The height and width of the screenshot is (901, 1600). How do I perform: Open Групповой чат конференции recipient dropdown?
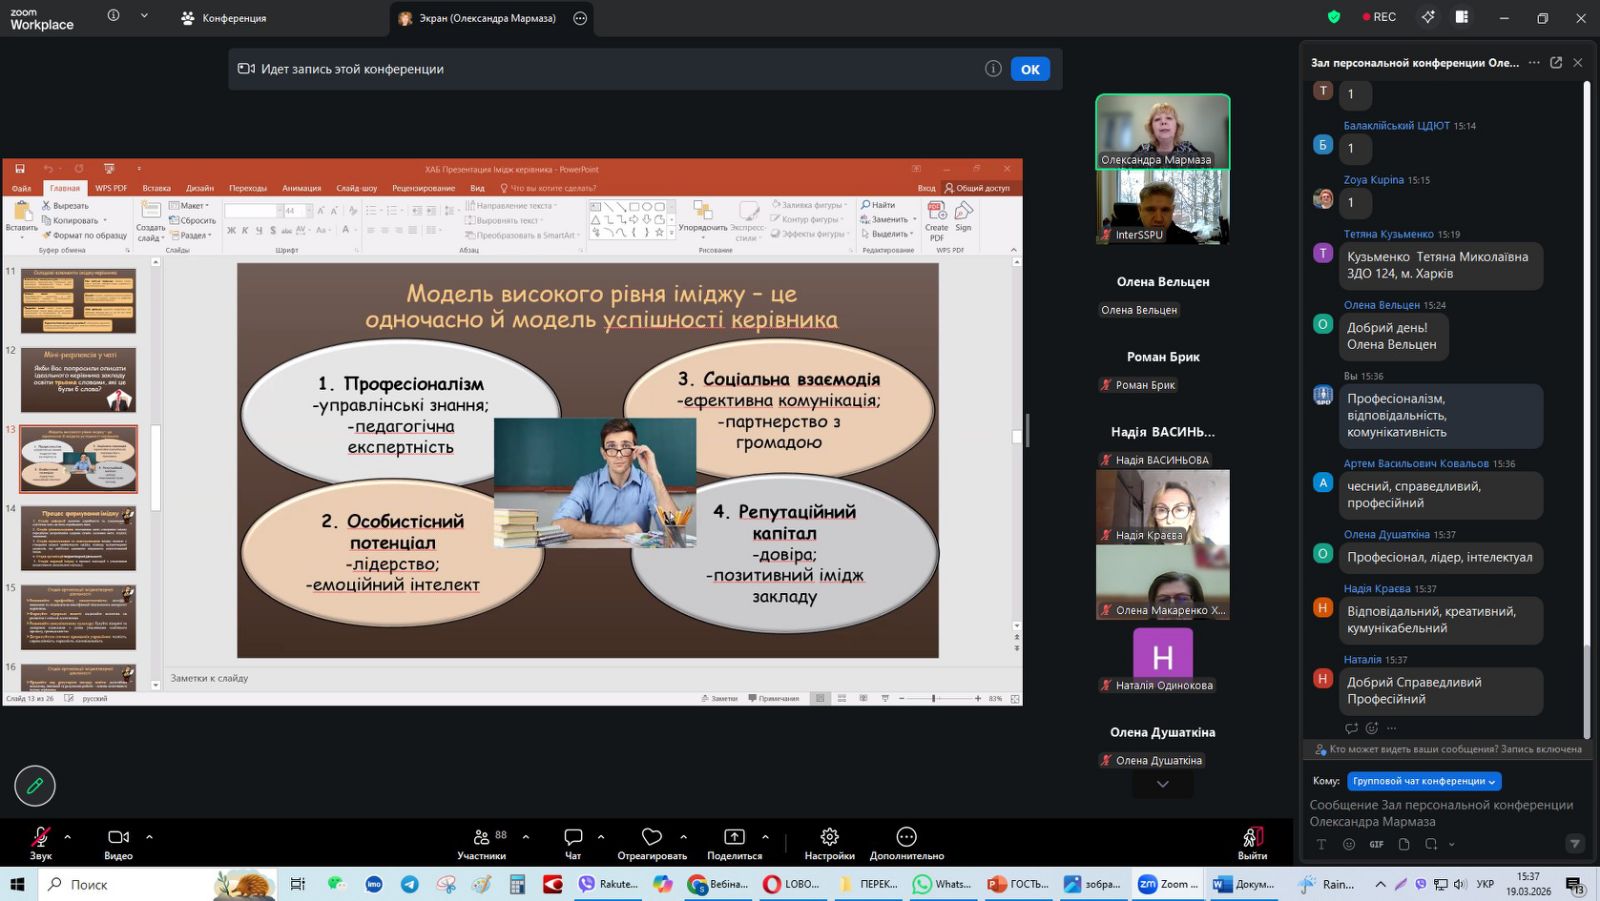[1424, 781]
